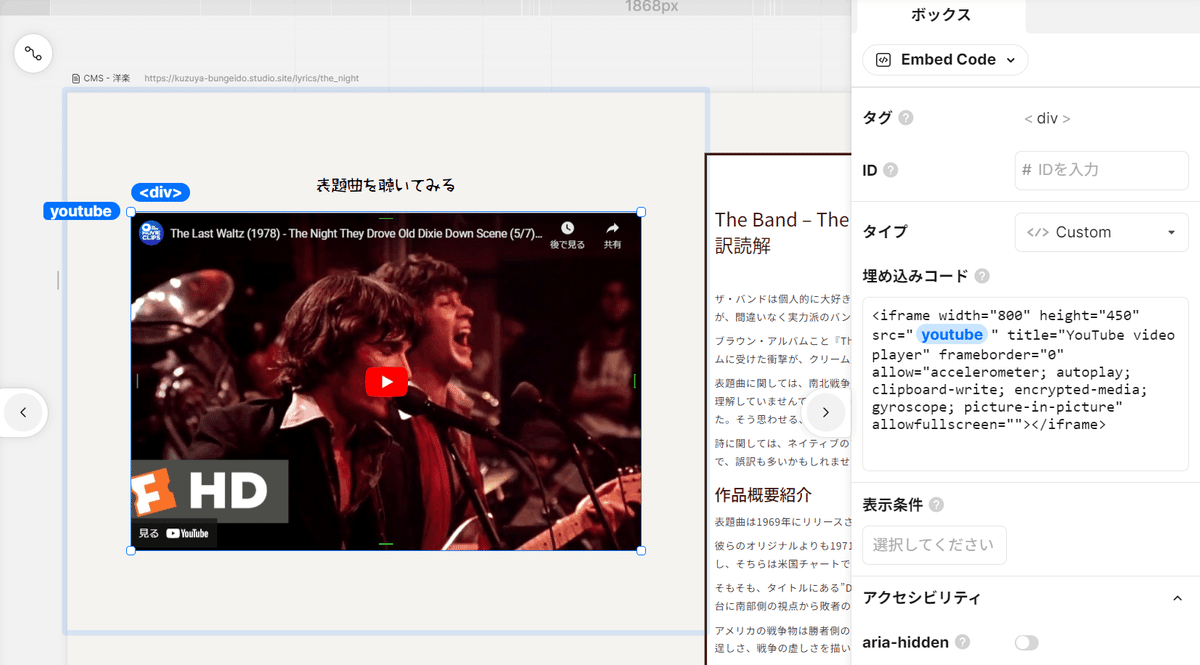Image resolution: width=1200 pixels, height=665 pixels.
Task: Click help icon next to ID
Action: [890, 170]
